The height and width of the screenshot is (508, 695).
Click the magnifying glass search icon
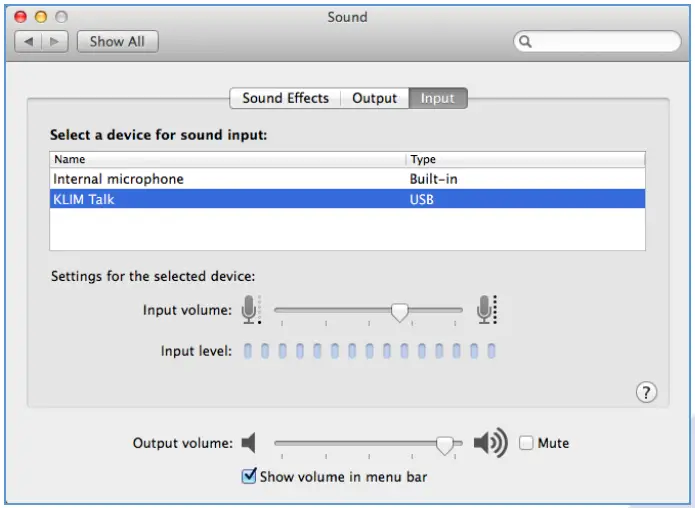click(525, 41)
